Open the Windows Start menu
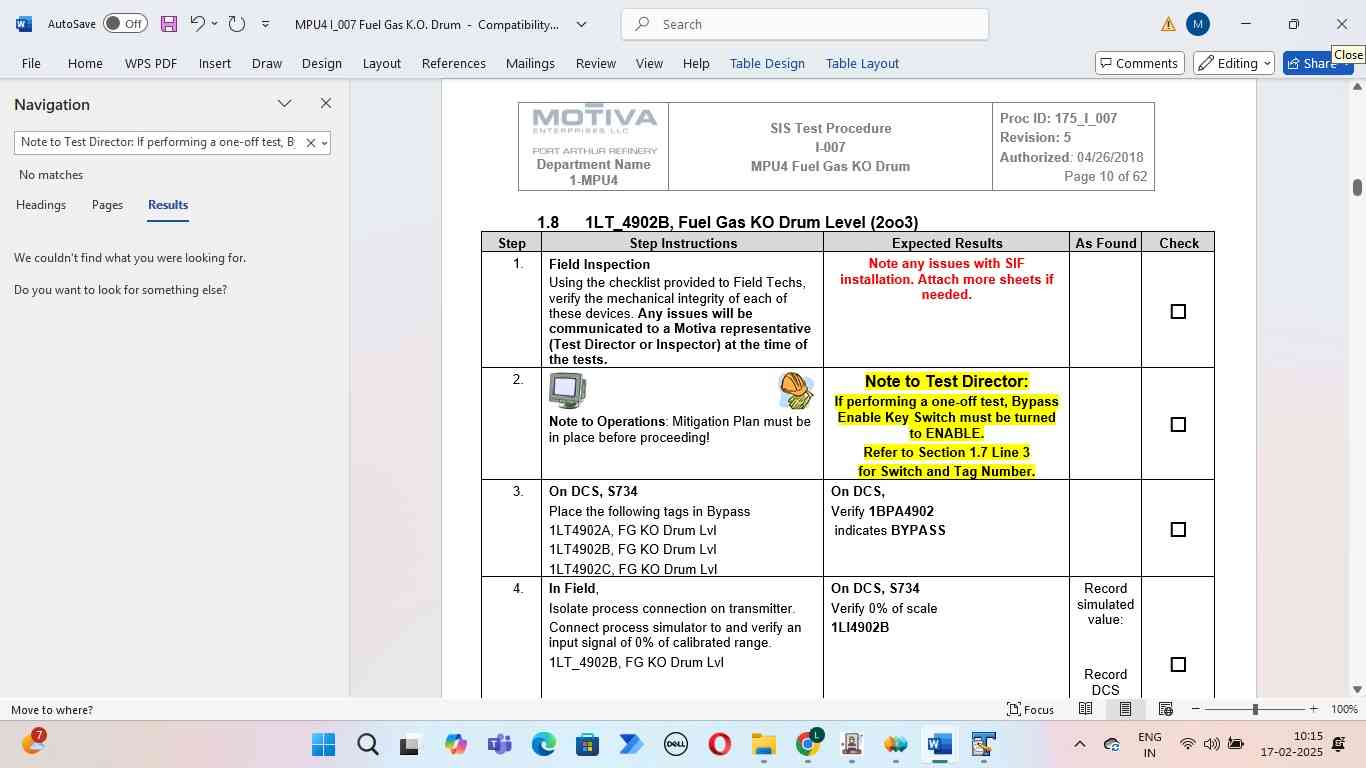Screen dimensions: 1366x768 323,745
